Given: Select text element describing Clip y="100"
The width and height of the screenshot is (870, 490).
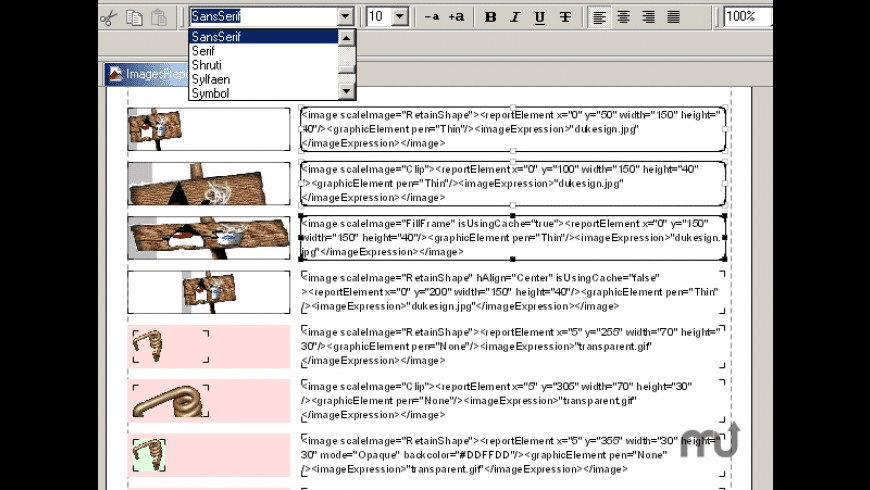Looking at the screenshot, I should (513, 184).
